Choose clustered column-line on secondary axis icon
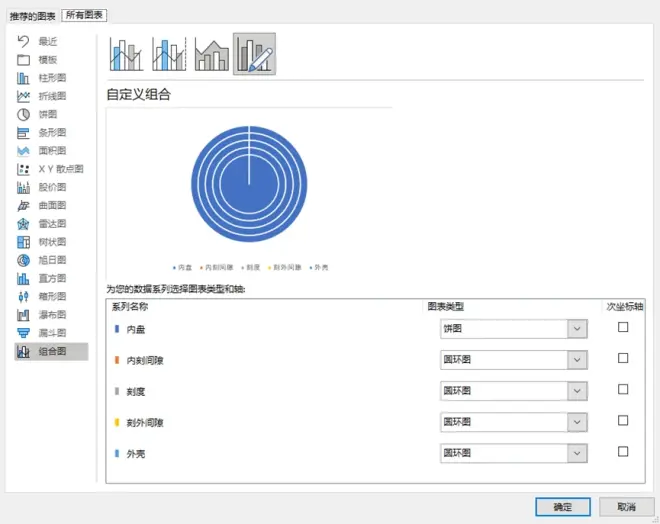Screen dimensions: 660x524 [169, 54]
